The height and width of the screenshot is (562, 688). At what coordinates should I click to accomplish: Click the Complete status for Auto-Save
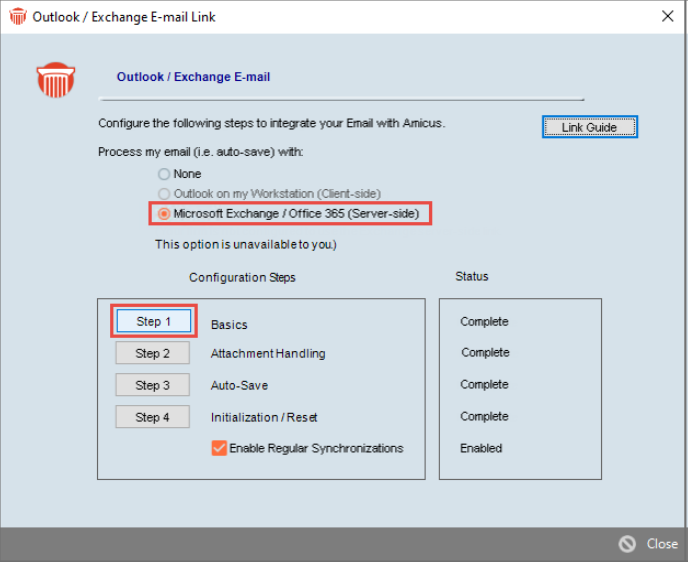click(484, 384)
